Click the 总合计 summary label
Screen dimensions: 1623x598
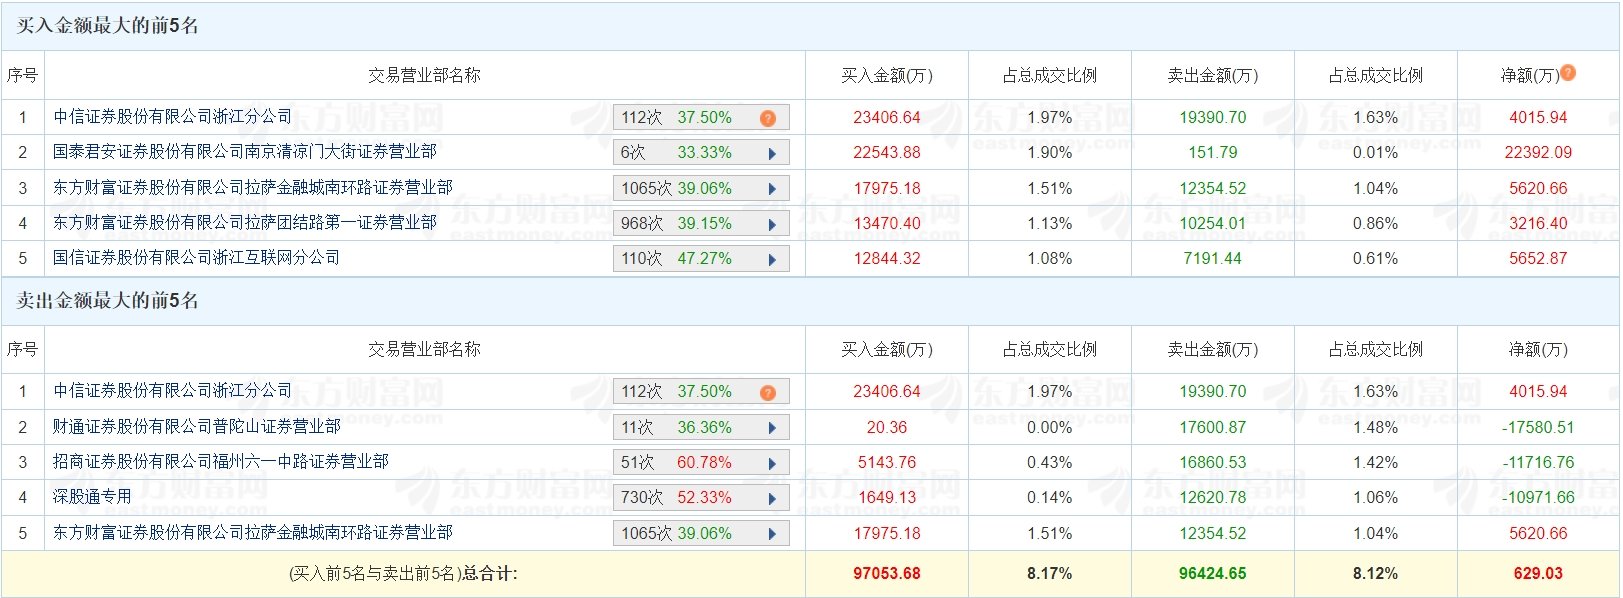pos(404,574)
